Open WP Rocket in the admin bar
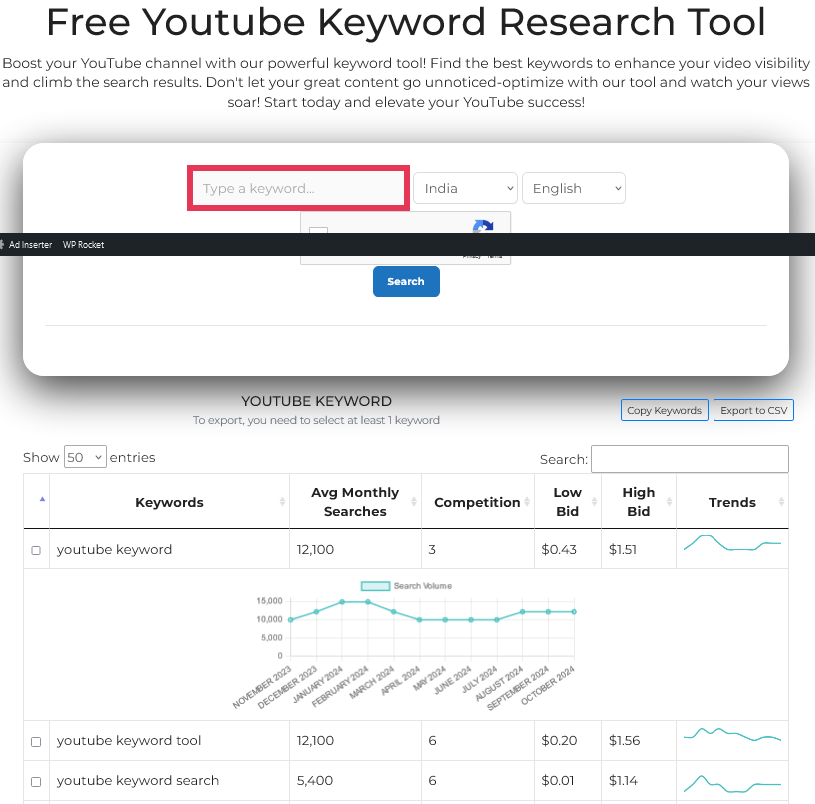 click(83, 244)
